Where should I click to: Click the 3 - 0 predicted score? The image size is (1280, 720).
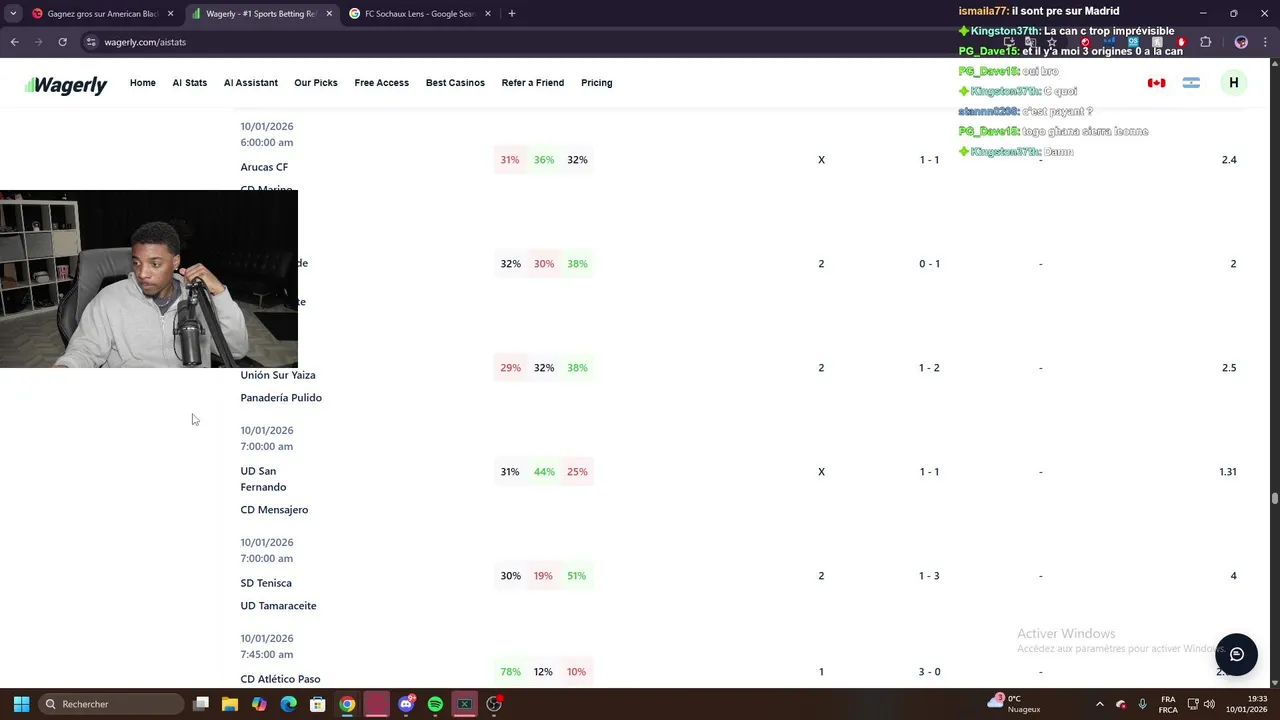point(929,672)
